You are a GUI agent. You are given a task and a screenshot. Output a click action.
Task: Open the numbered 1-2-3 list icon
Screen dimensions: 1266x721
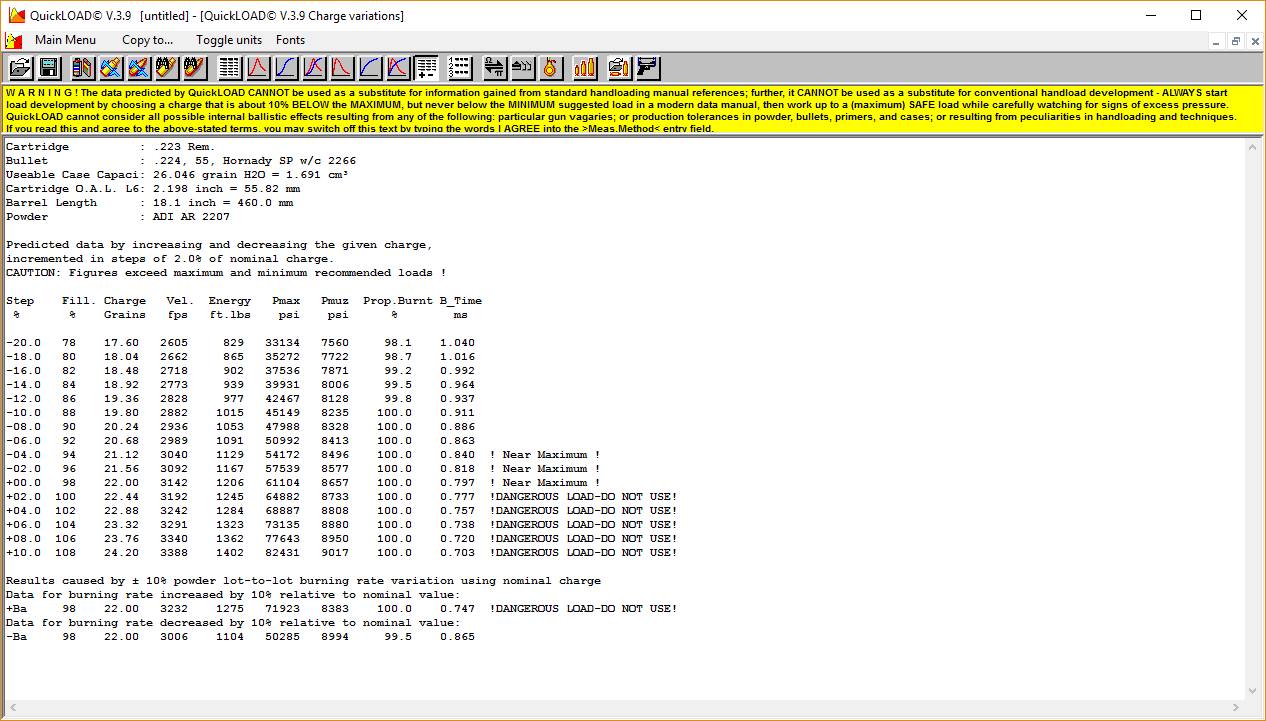click(x=460, y=68)
